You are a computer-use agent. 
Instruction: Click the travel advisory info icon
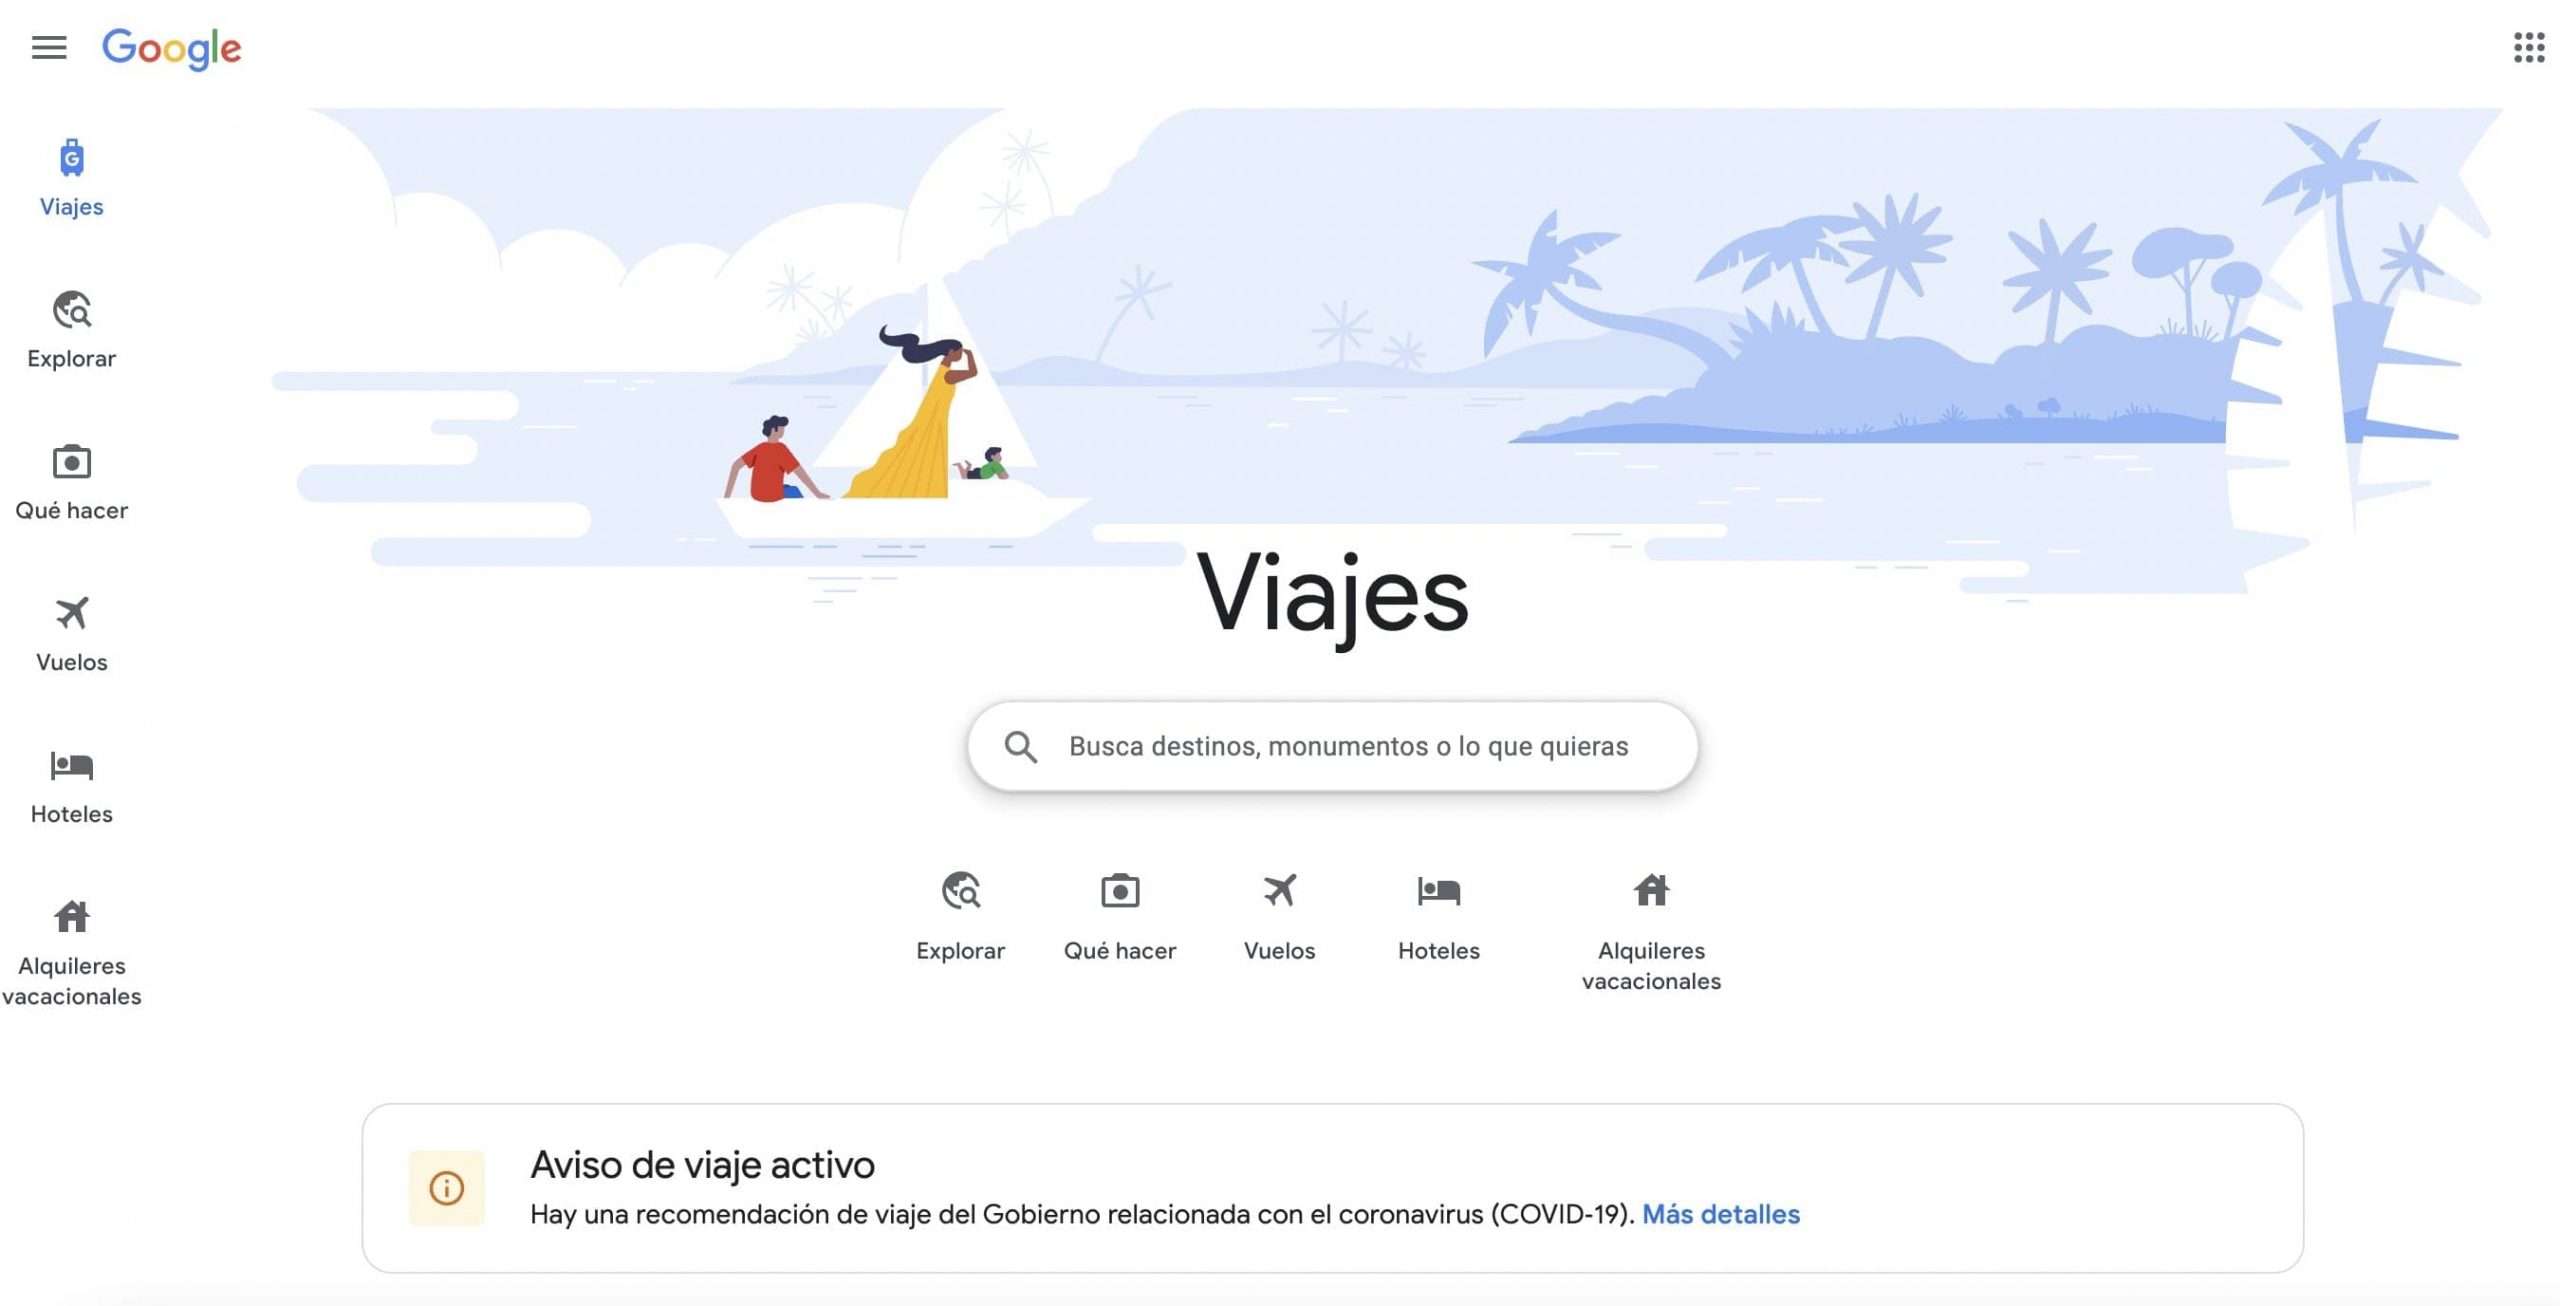447,1188
